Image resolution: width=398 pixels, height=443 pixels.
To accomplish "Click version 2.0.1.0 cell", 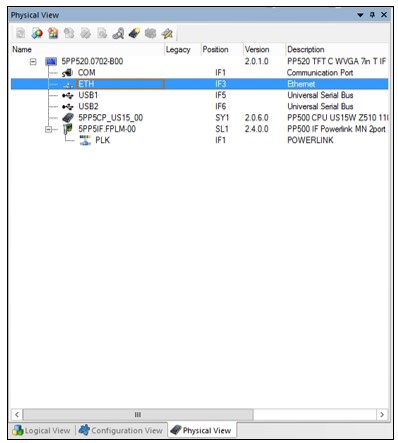I will 256,61.
